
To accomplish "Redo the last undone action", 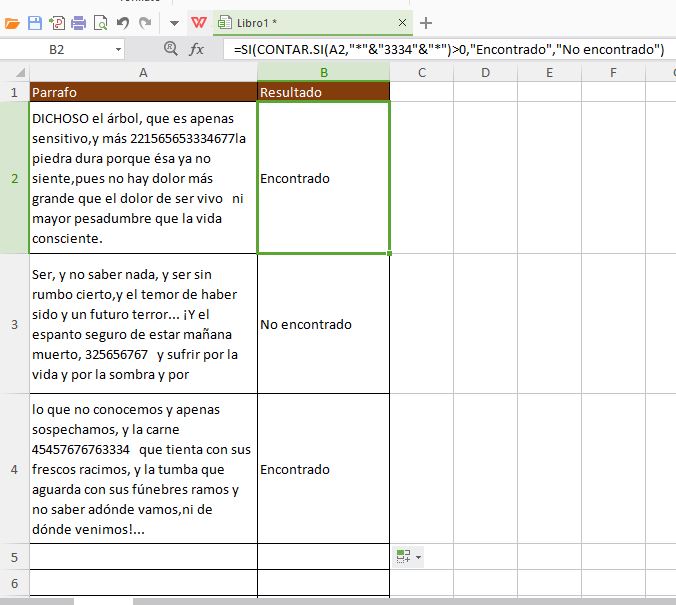I will tap(145, 23).
